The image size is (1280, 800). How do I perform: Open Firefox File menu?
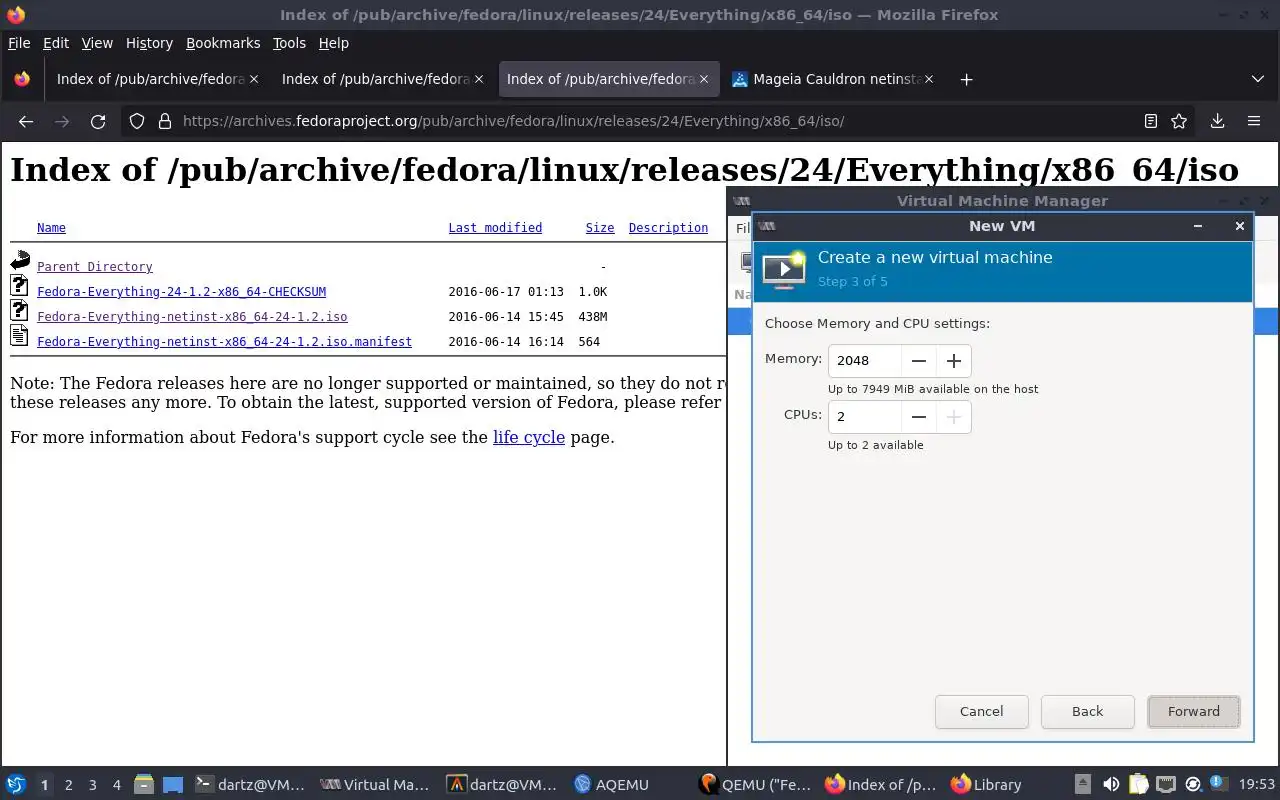click(19, 43)
